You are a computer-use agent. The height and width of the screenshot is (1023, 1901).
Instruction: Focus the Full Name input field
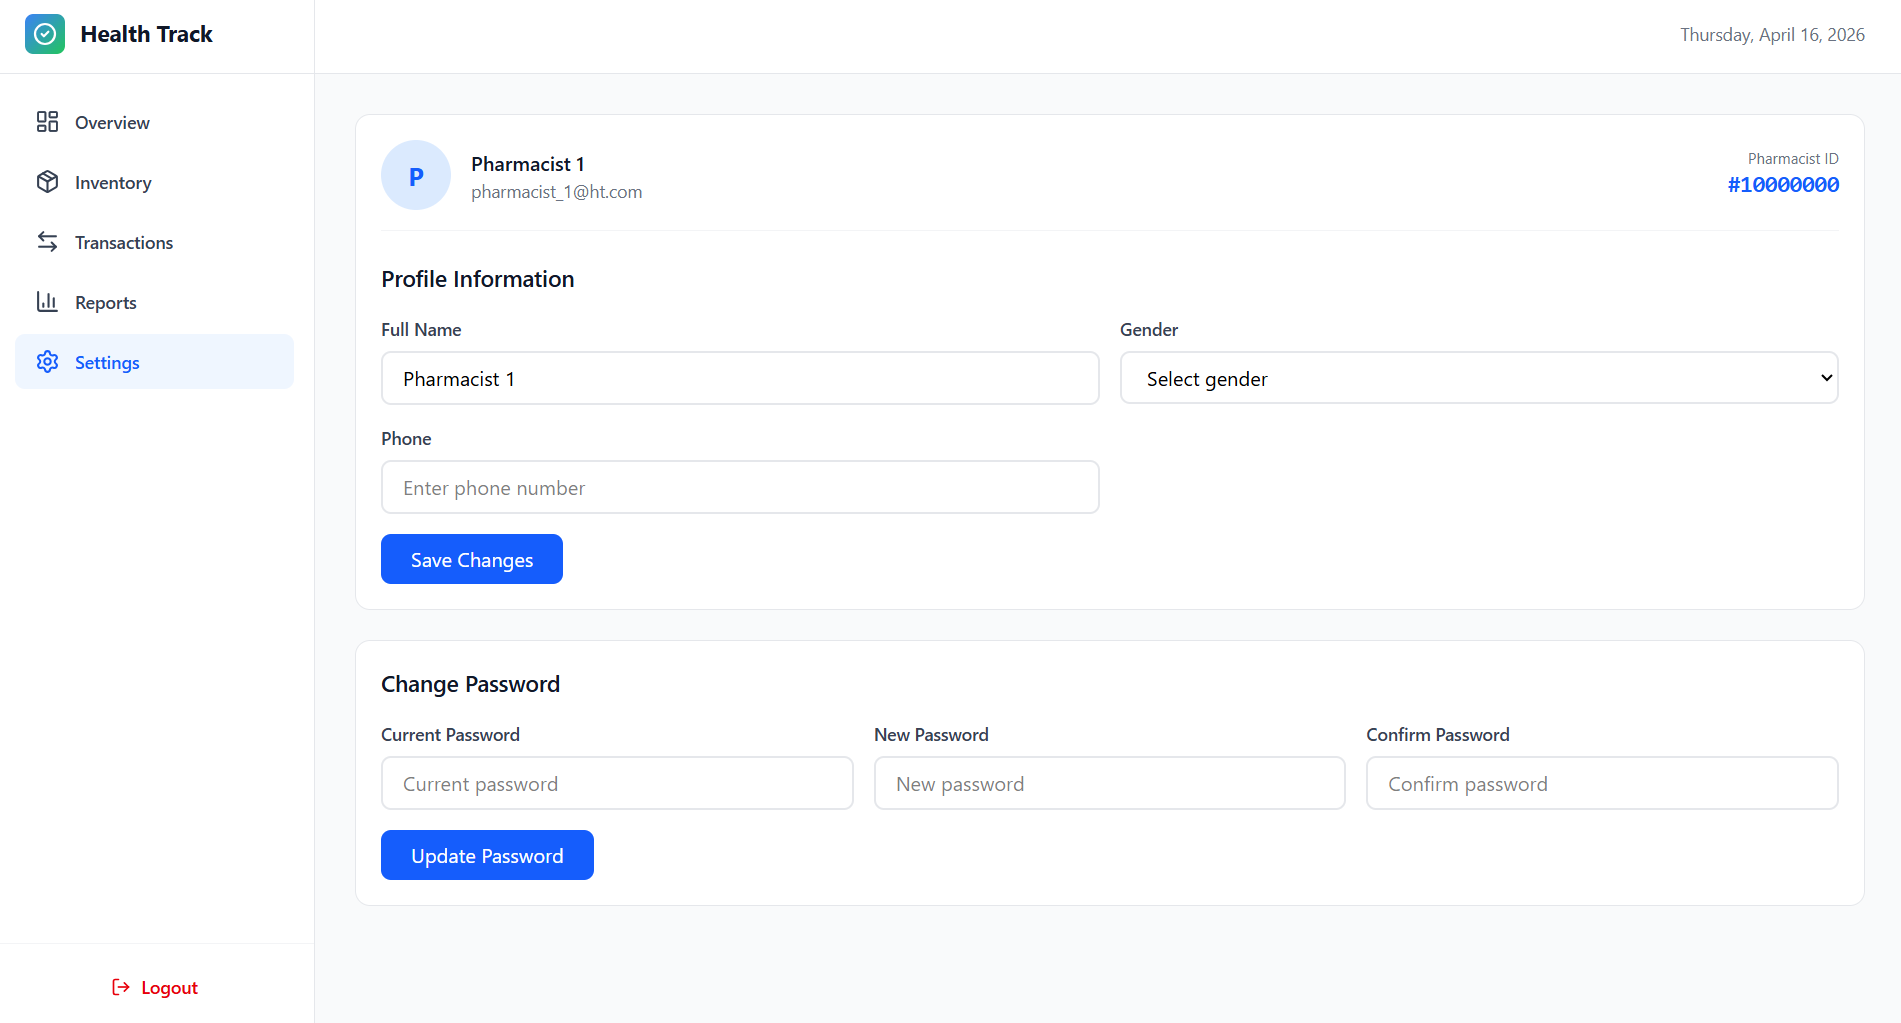(x=740, y=378)
